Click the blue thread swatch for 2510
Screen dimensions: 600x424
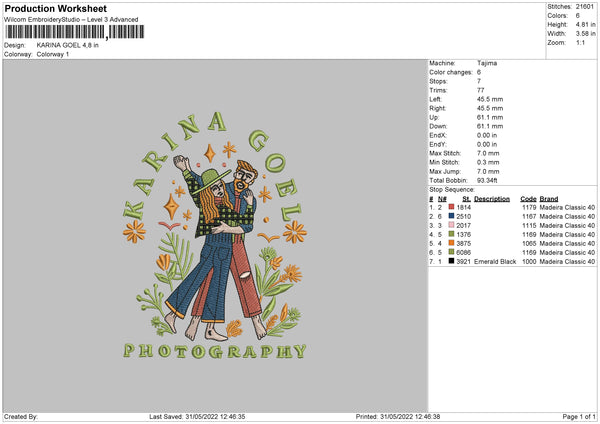[451, 216]
